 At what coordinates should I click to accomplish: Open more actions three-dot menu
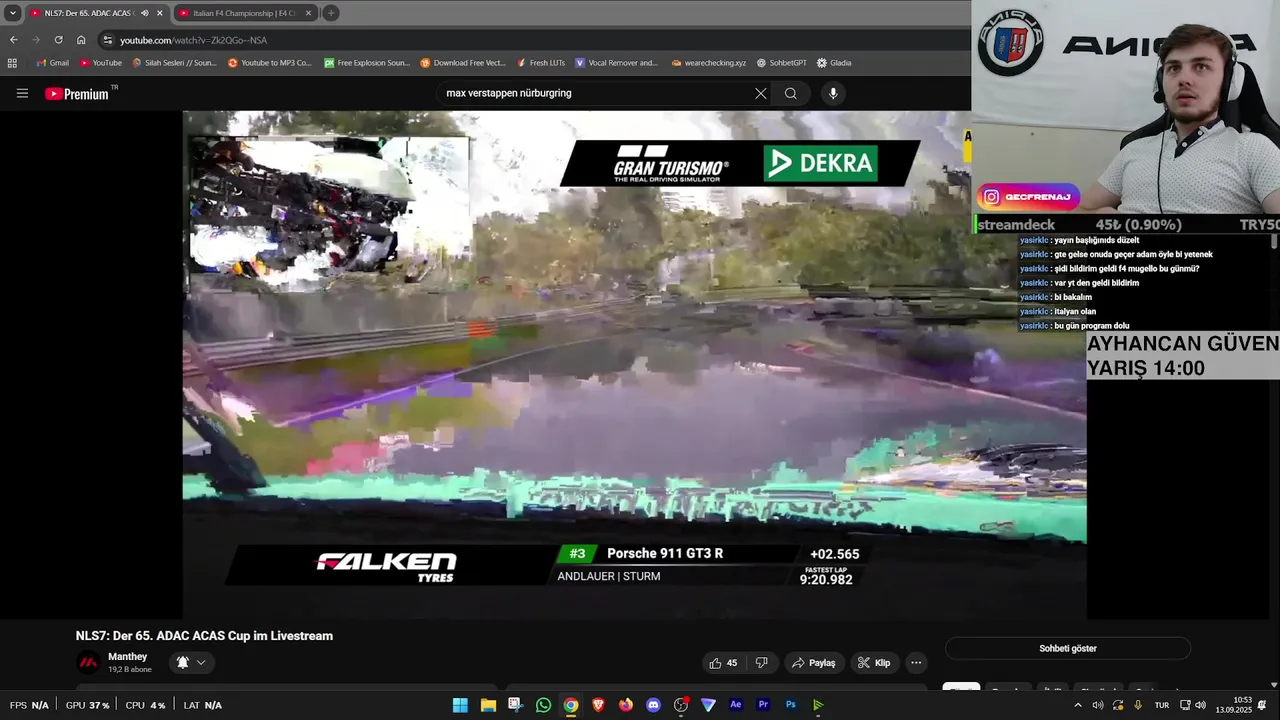pos(916,663)
